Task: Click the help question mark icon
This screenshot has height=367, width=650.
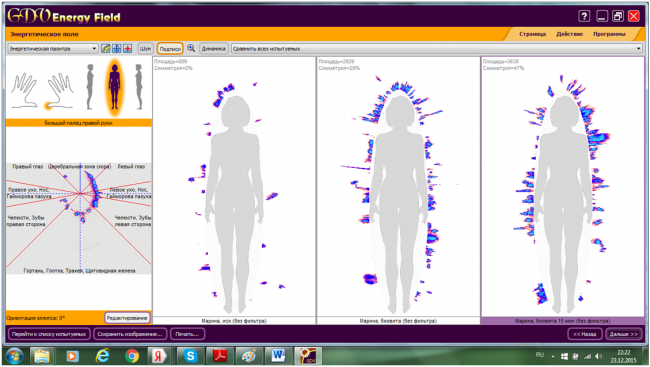Action: (x=584, y=16)
